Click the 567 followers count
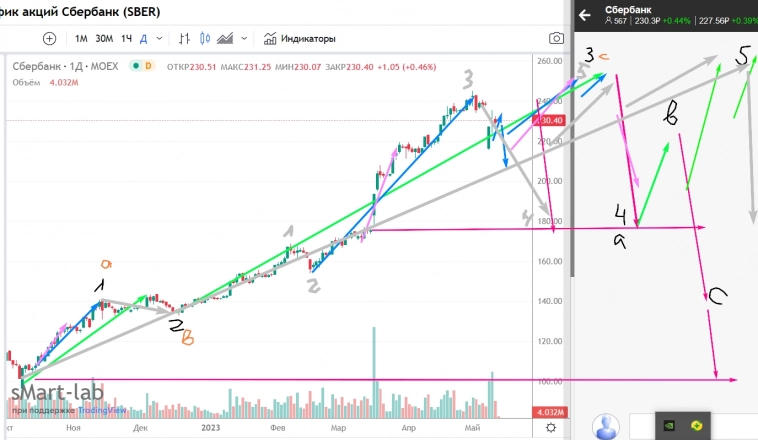This screenshot has width=758, height=440. click(616, 21)
